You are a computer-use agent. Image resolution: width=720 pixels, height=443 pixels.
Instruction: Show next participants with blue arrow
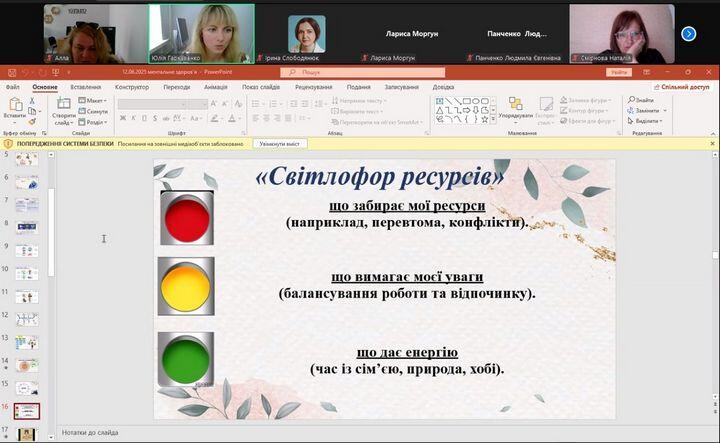688,34
